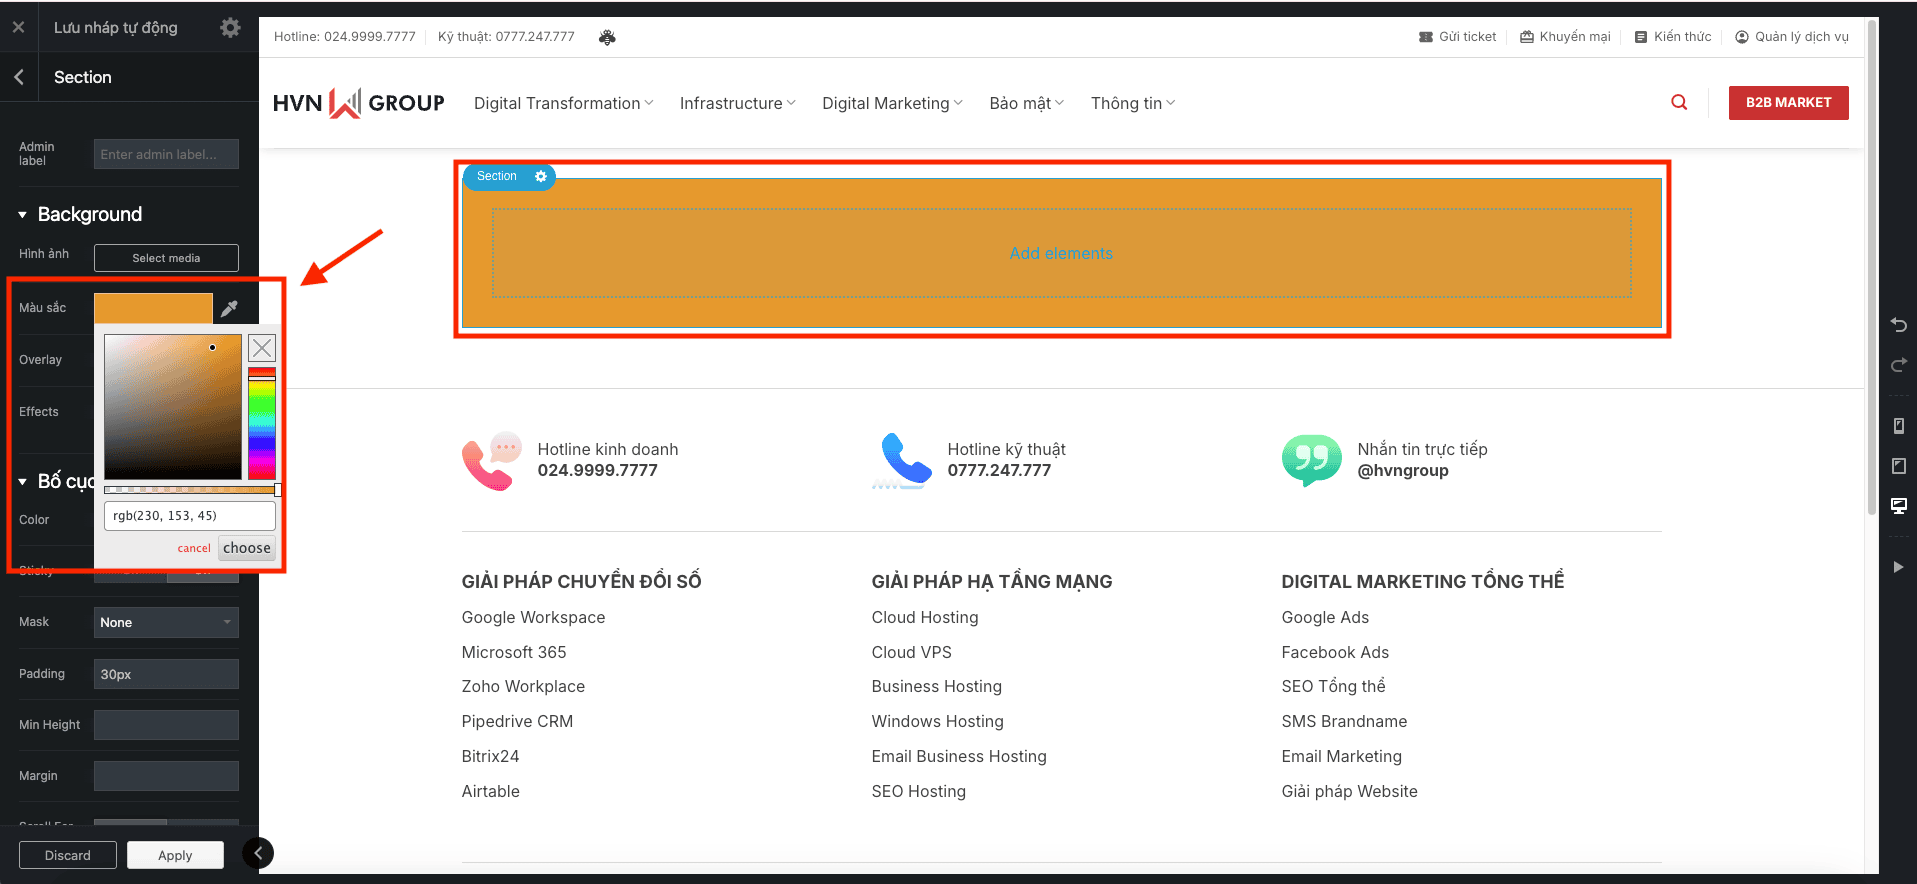
Task: Click the play preview triangle icon
Action: (1898, 567)
